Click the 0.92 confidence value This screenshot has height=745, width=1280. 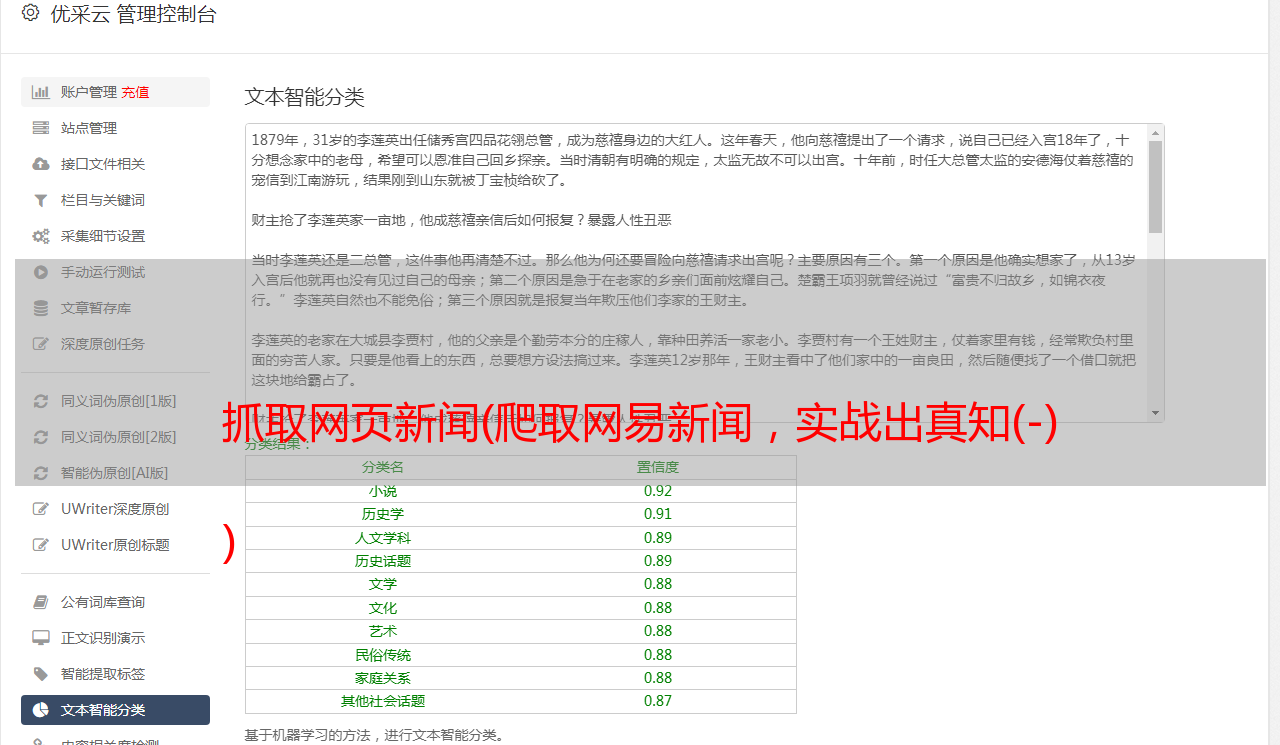[x=658, y=491]
